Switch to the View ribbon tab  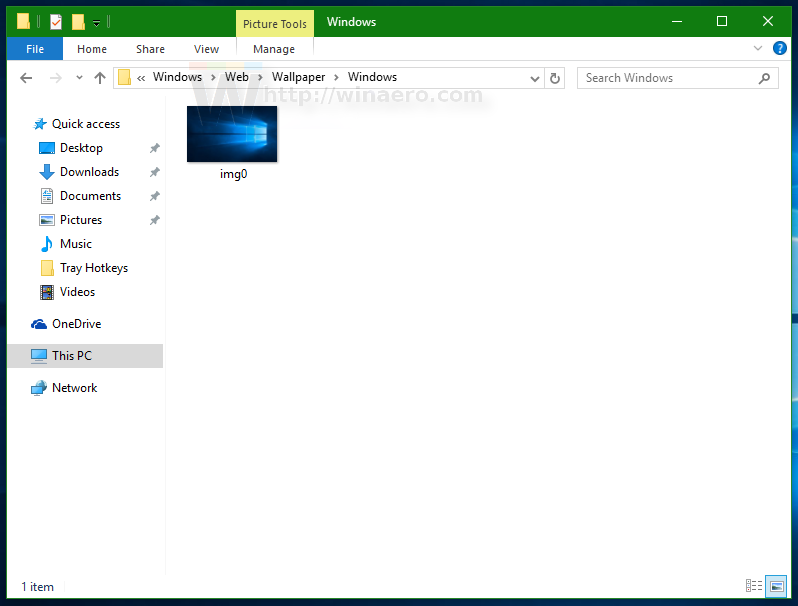pos(206,49)
